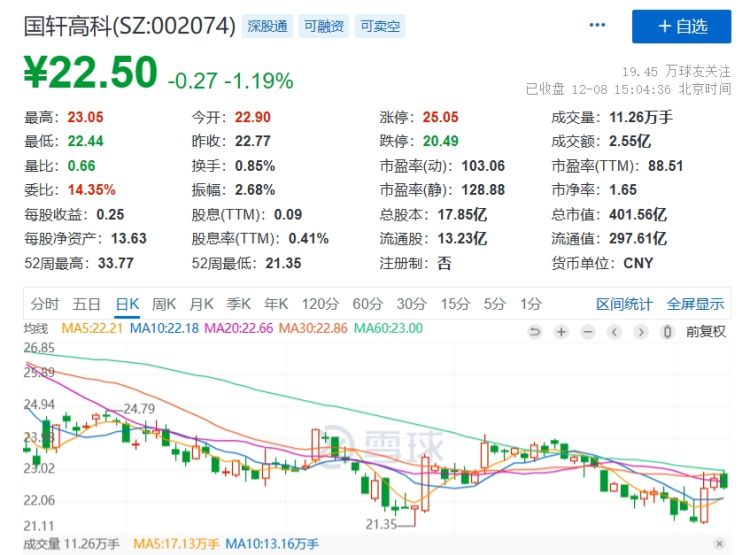Open 区间统计 range statistics link

click(624, 304)
